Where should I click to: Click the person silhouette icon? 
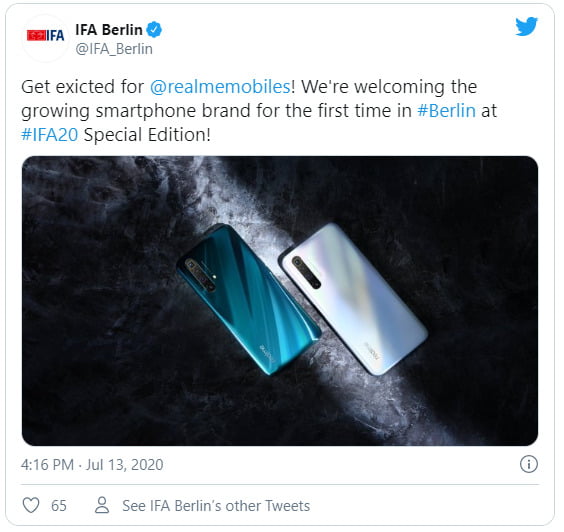click(x=102, y=505)
